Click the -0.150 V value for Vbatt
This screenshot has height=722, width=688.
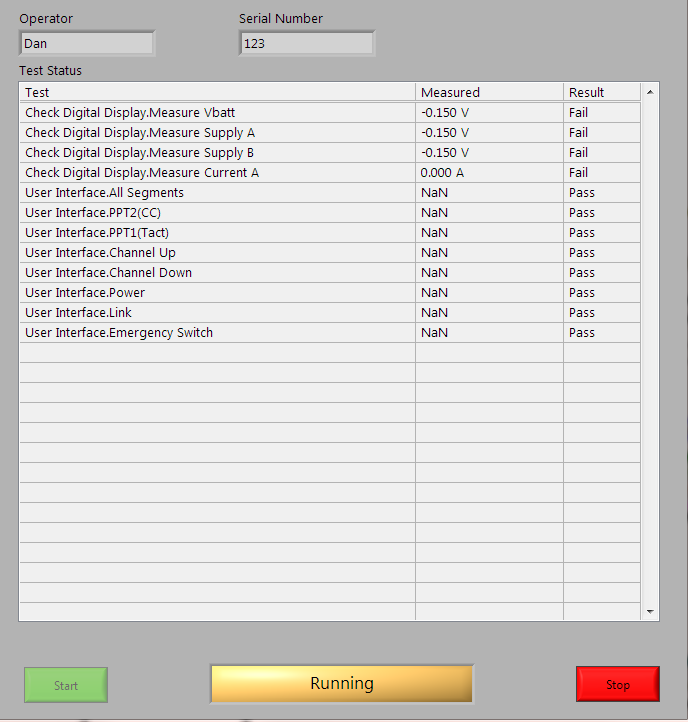(445, 113)
